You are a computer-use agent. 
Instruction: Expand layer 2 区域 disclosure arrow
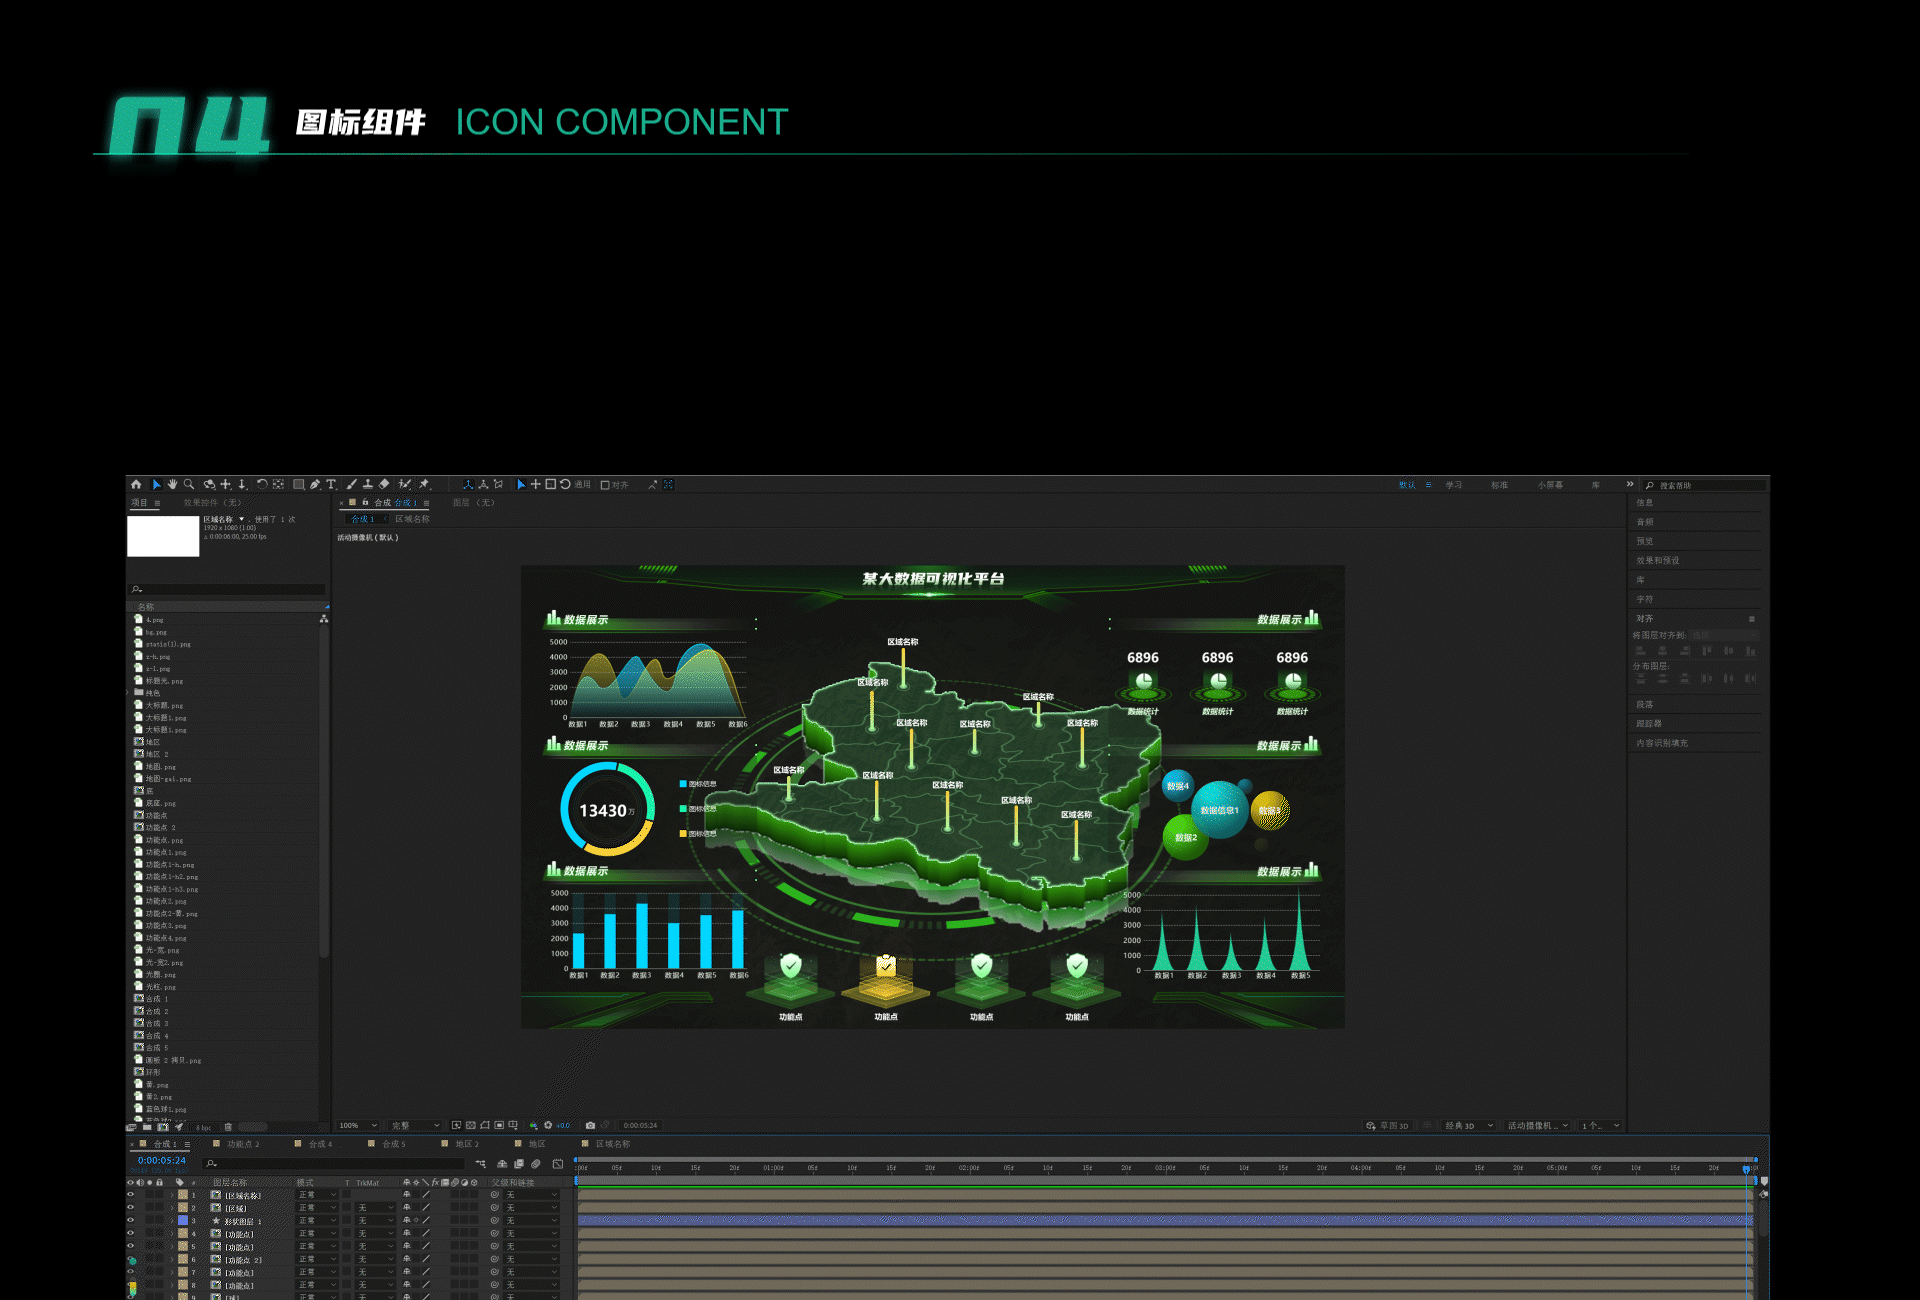172,1208
